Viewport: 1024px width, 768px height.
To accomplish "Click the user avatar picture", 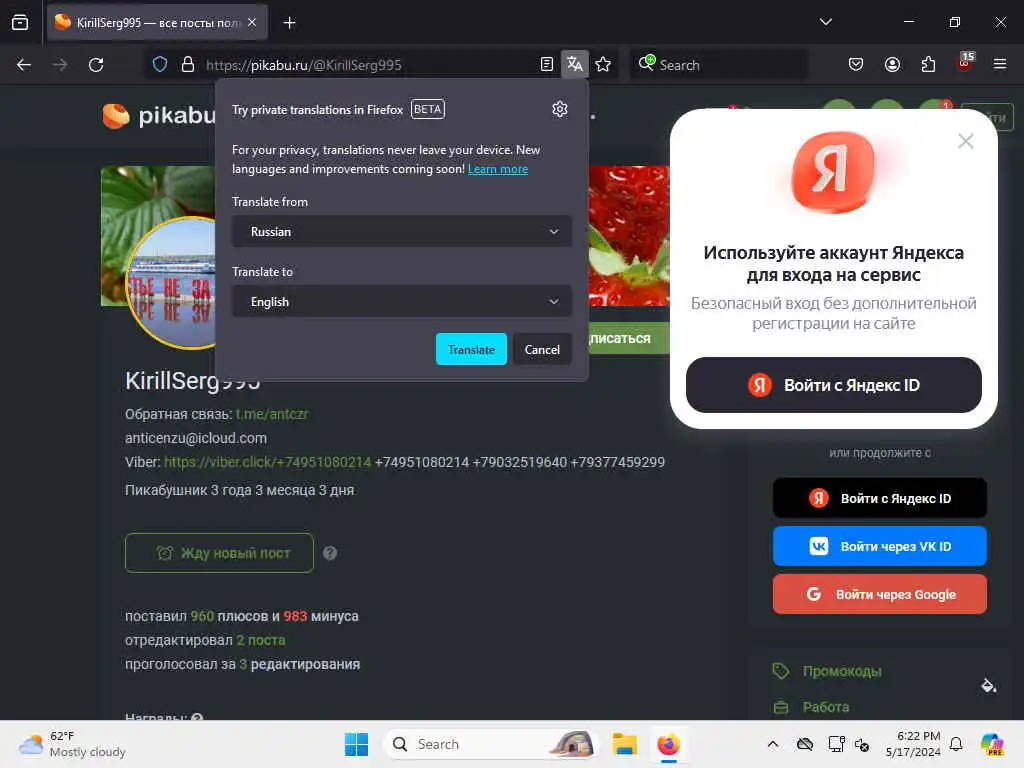I will coord(171,283).
